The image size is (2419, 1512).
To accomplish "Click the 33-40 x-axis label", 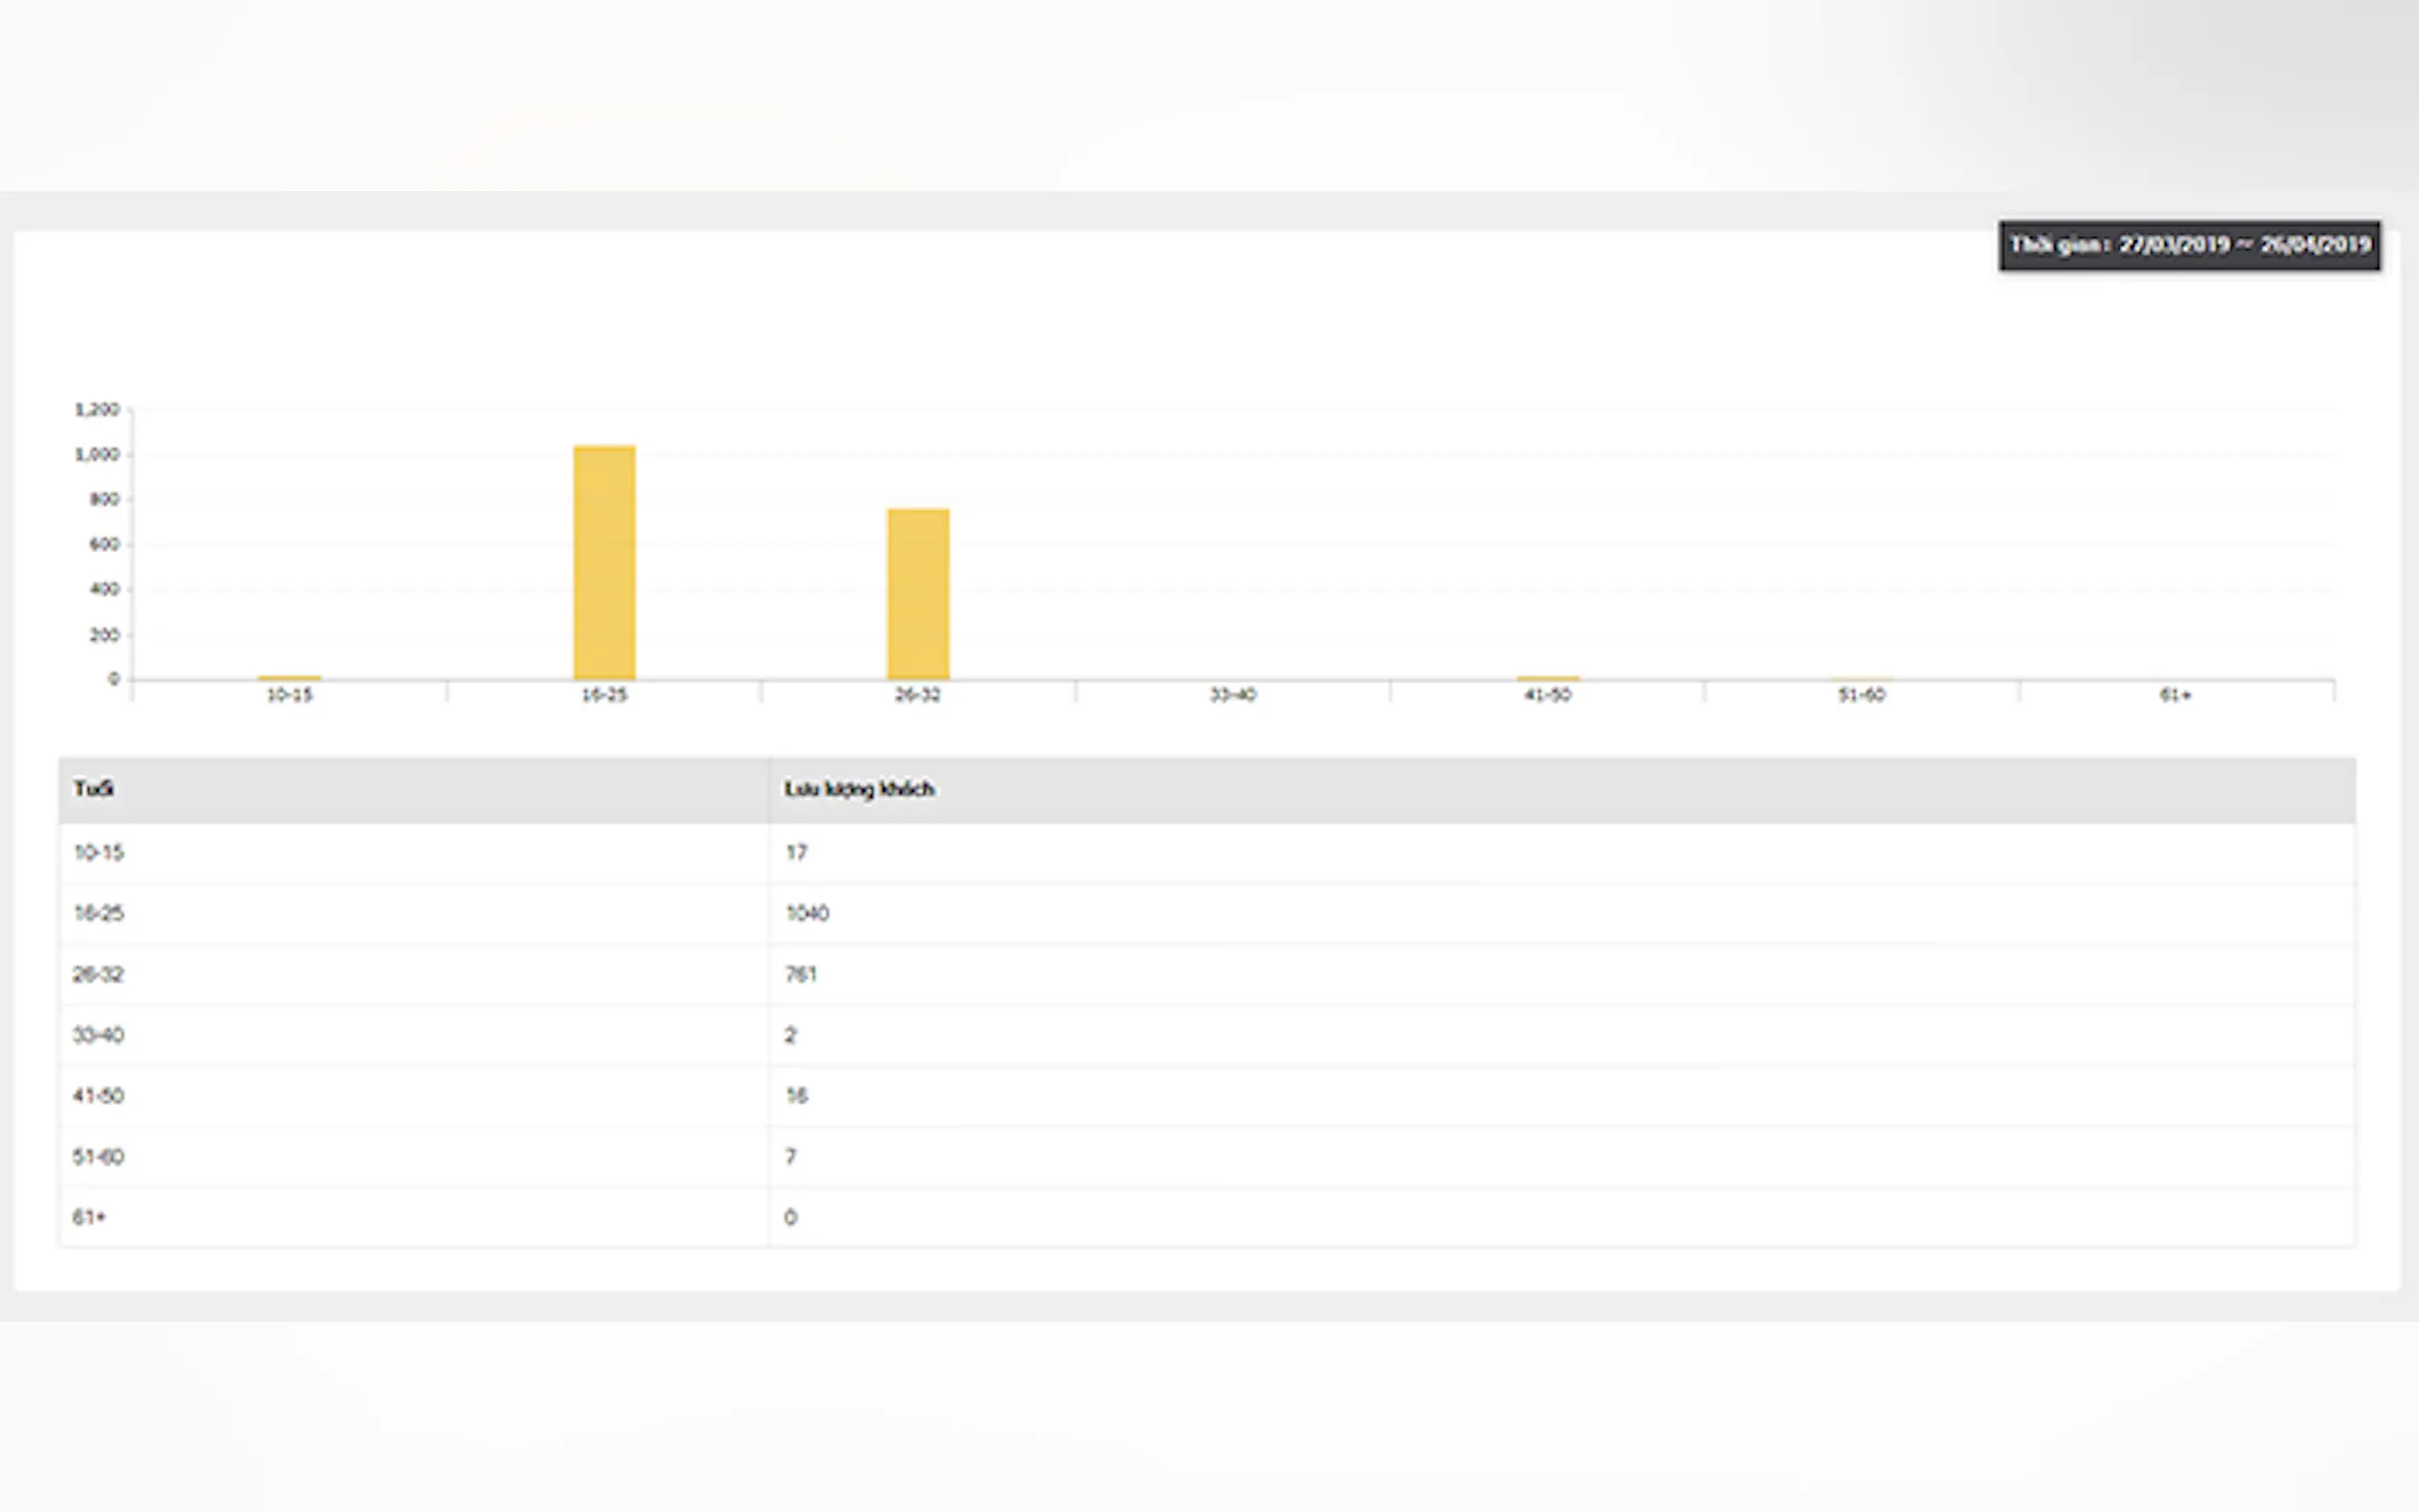I will click(1232, 695).
